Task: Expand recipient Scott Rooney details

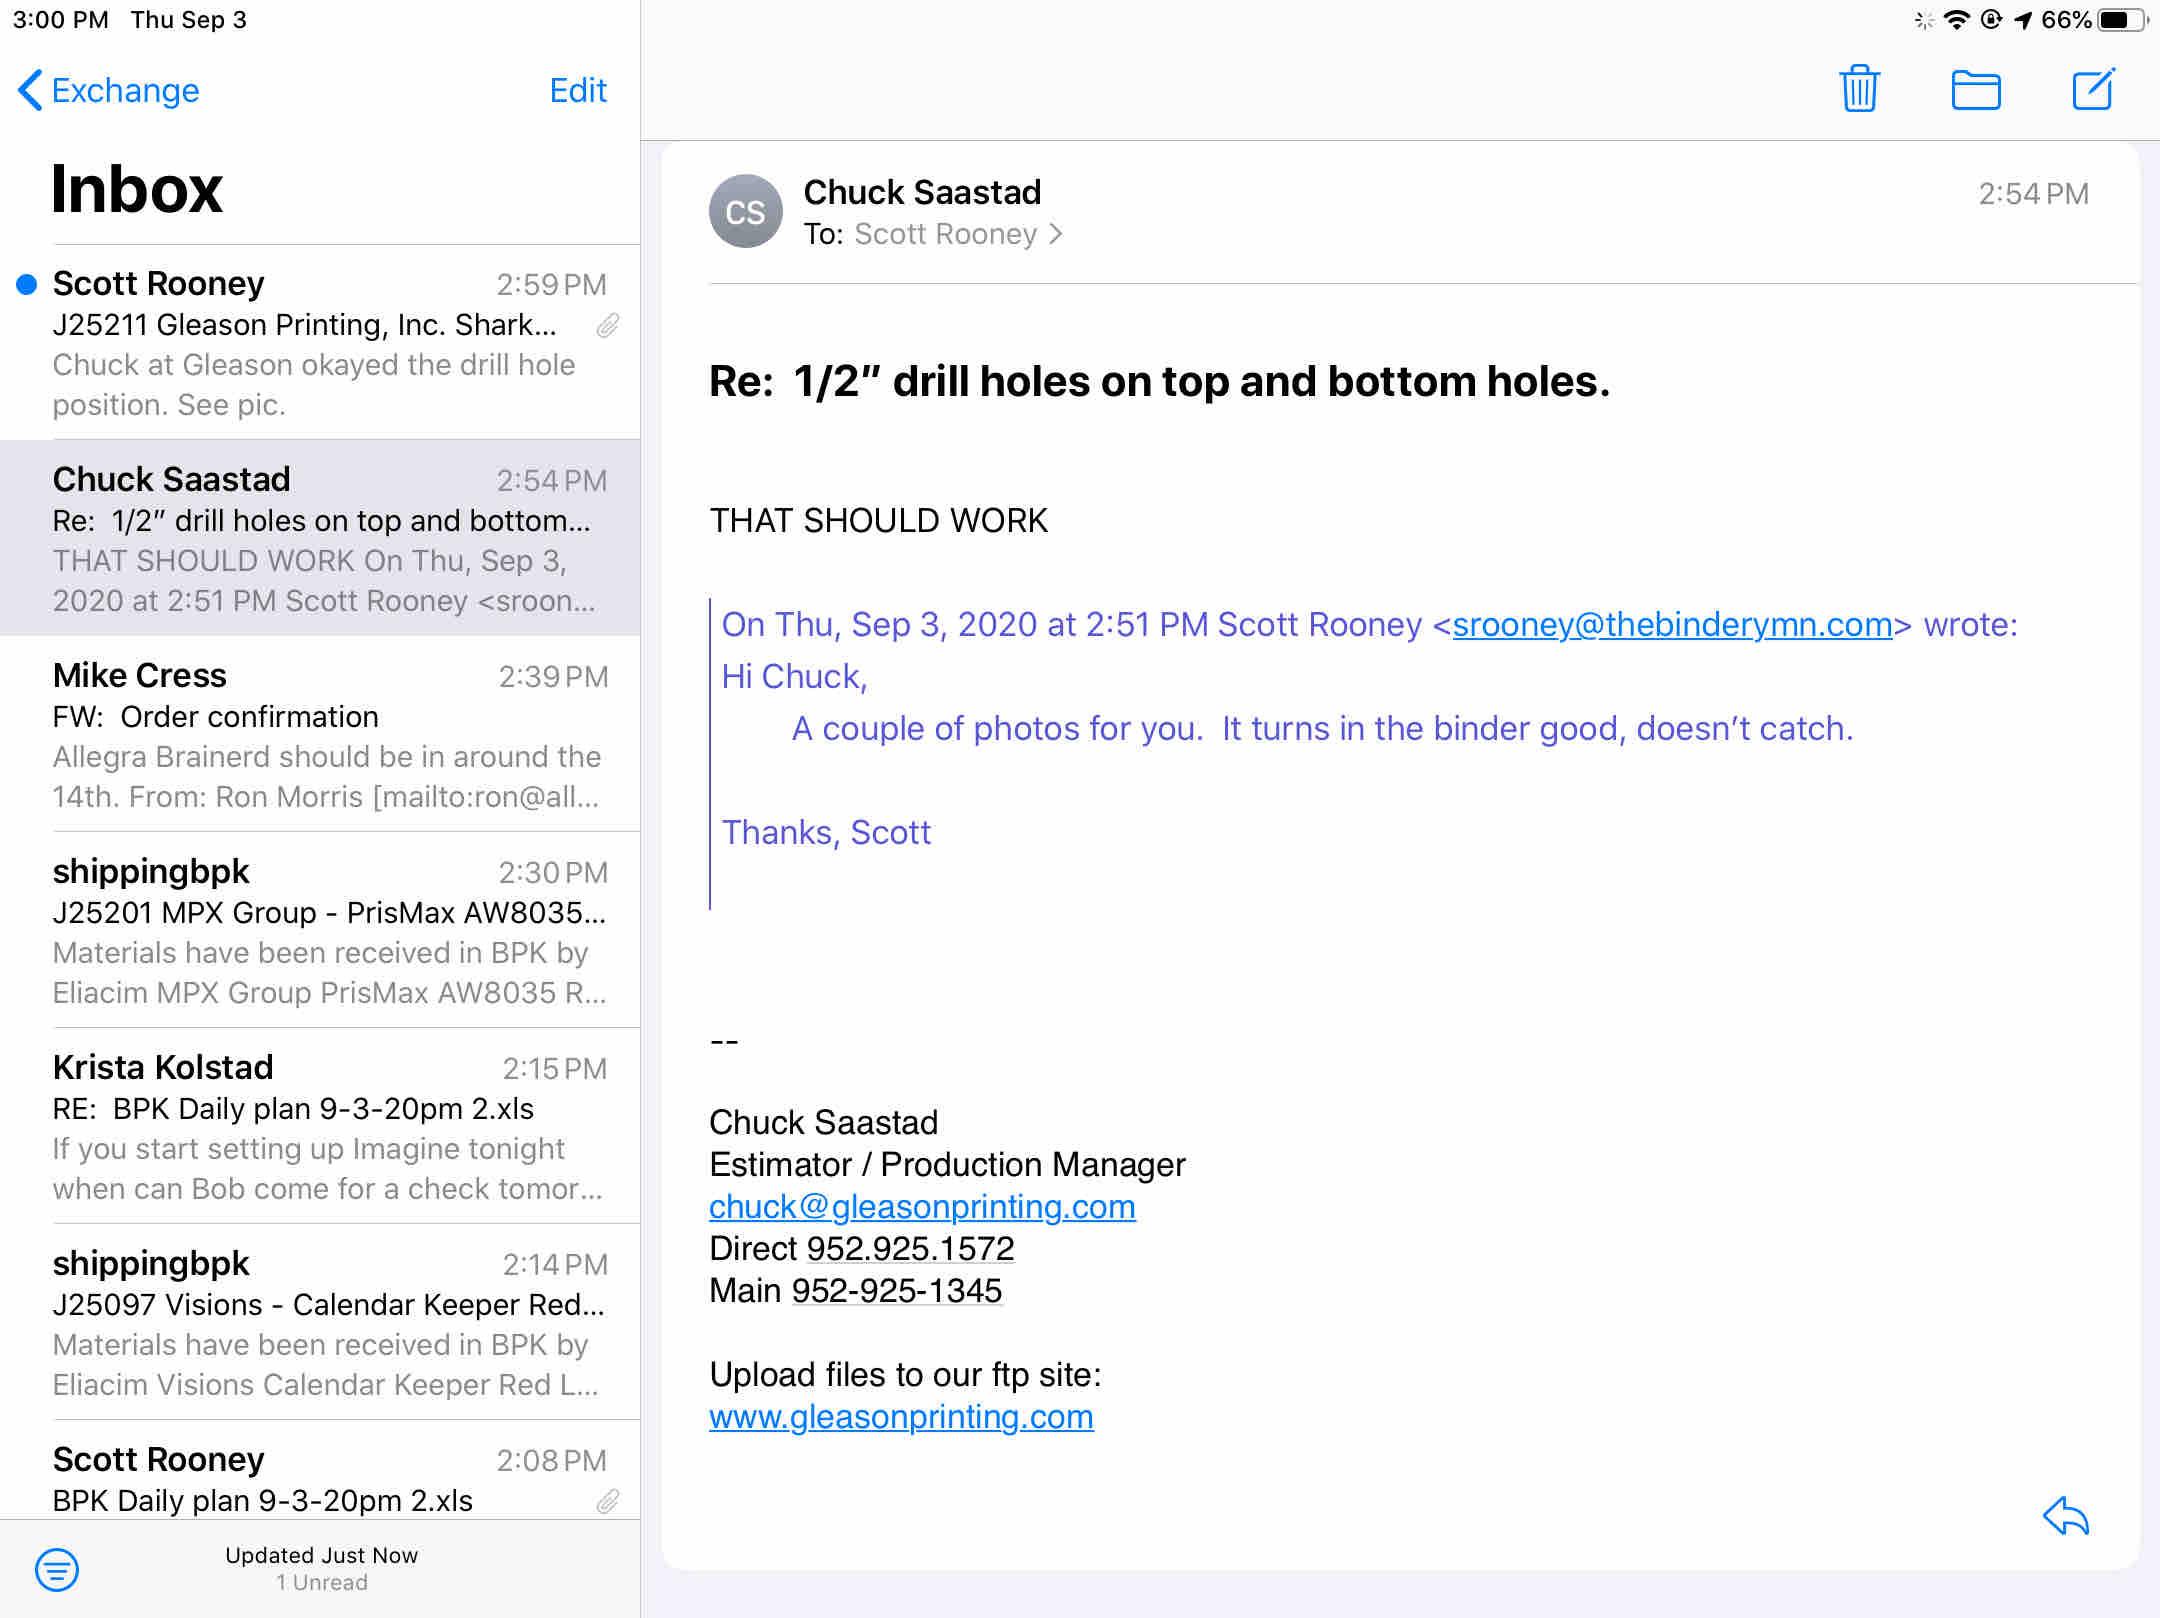Action: [x=957, y=234]
